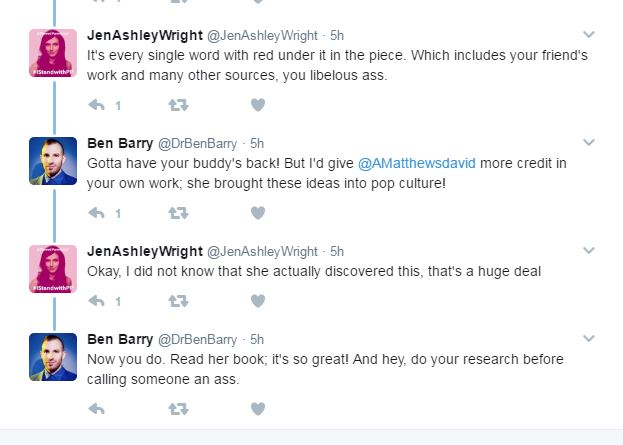
Task: Open the chevron menu on the 'Okay, I did not know' tweet
Action: tap(588, 251)
